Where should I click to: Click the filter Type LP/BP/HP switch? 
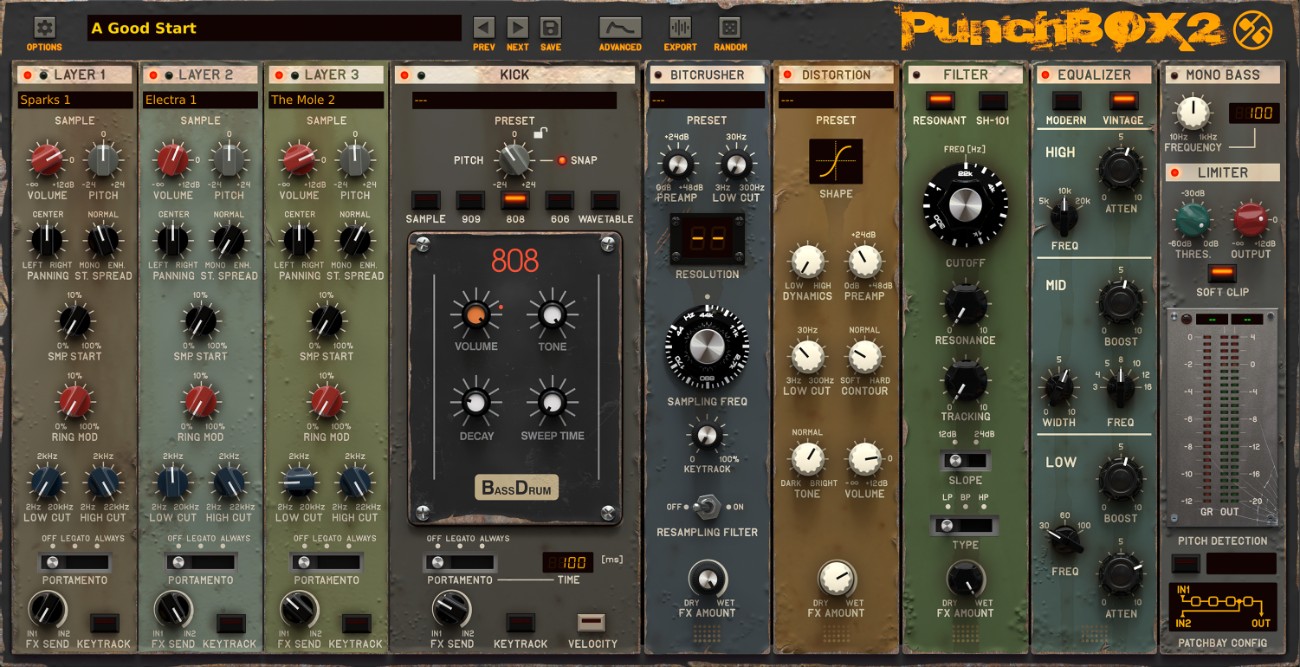965,525
